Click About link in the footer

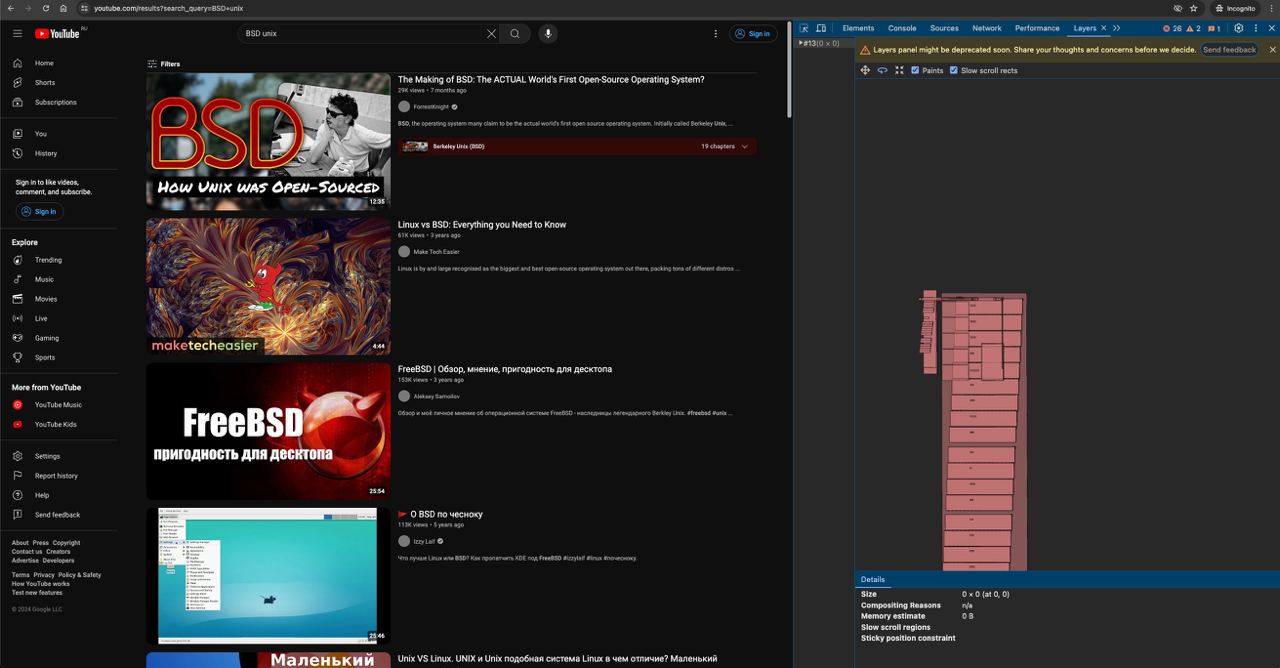[x=20, y=543]
